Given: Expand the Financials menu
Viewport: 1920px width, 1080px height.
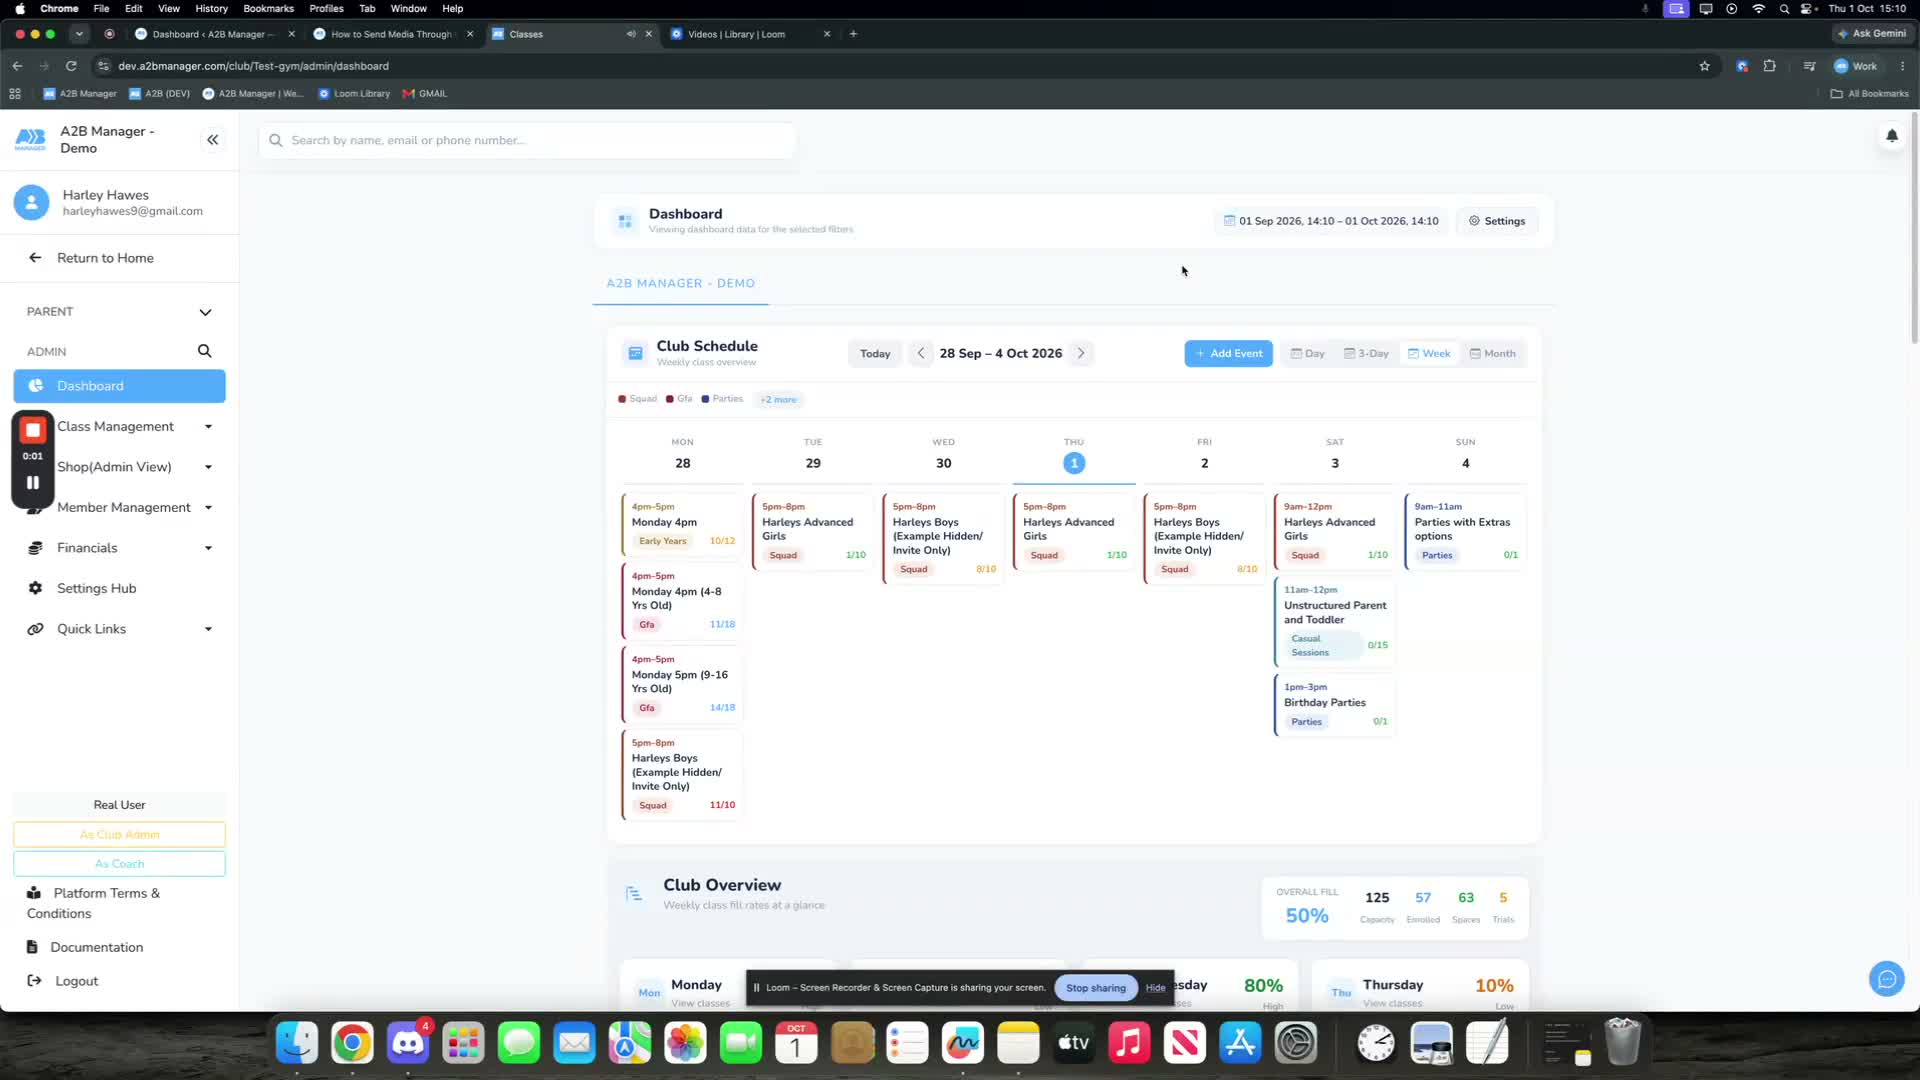Looking at the screenshot, I should [208, 548].
